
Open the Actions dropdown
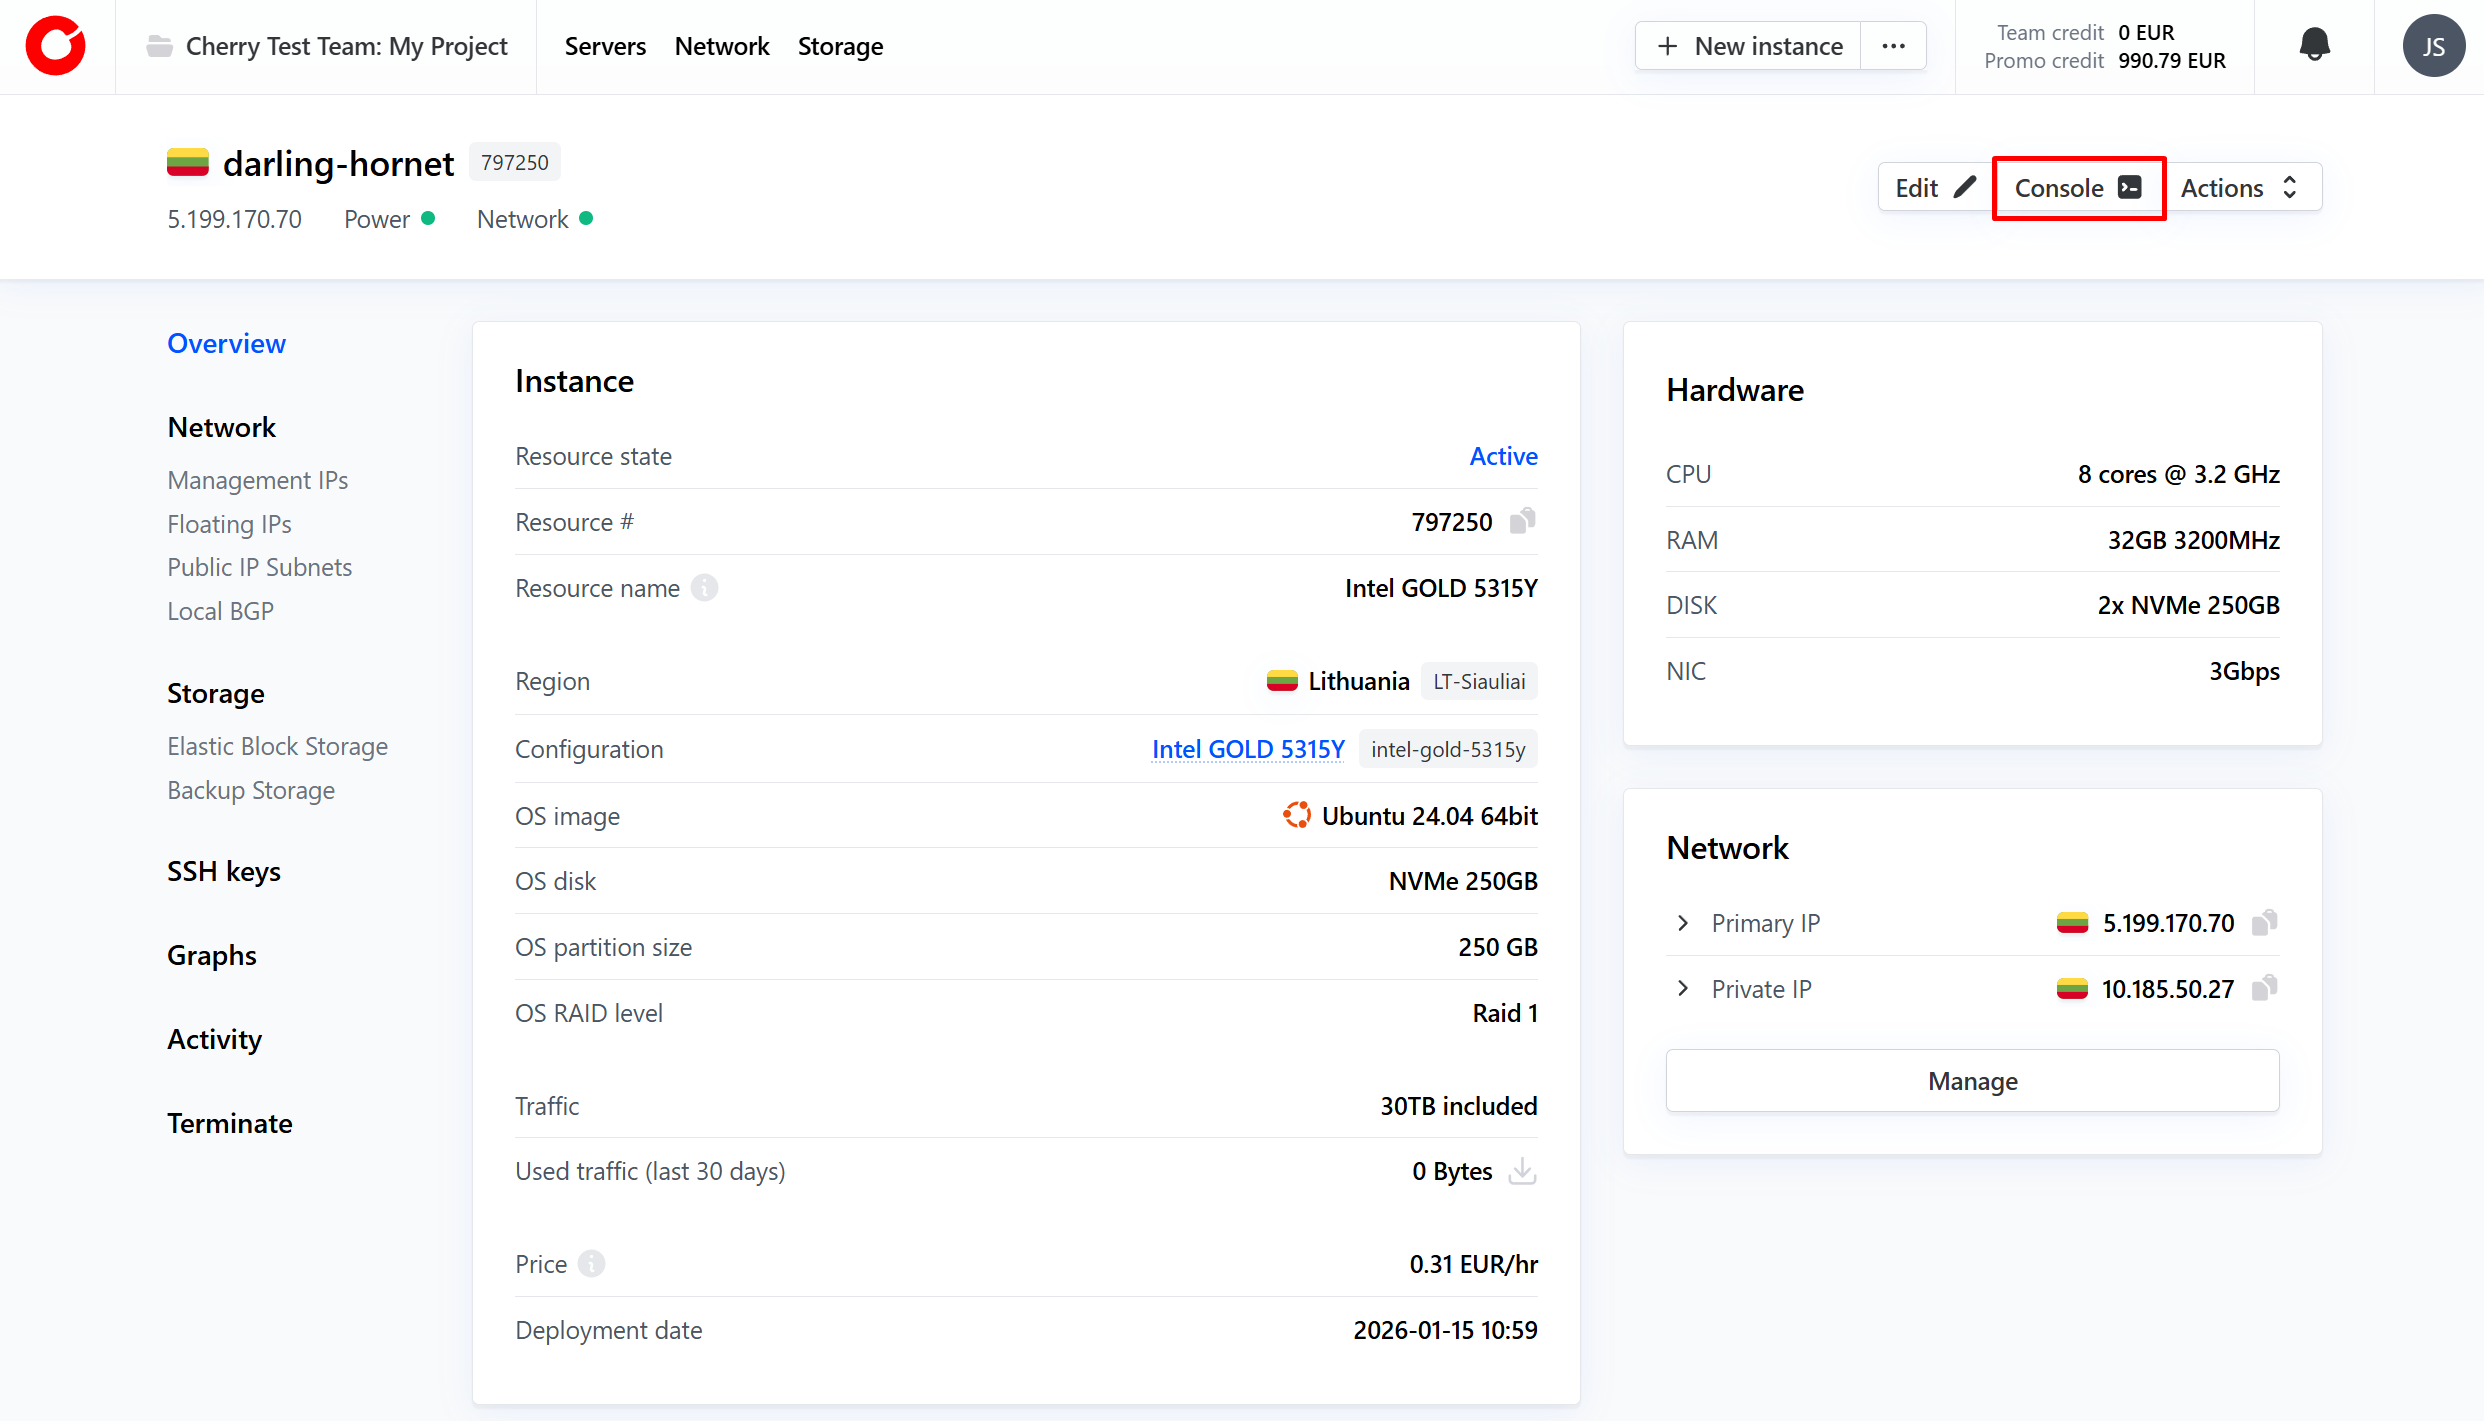coord(2240,188)
